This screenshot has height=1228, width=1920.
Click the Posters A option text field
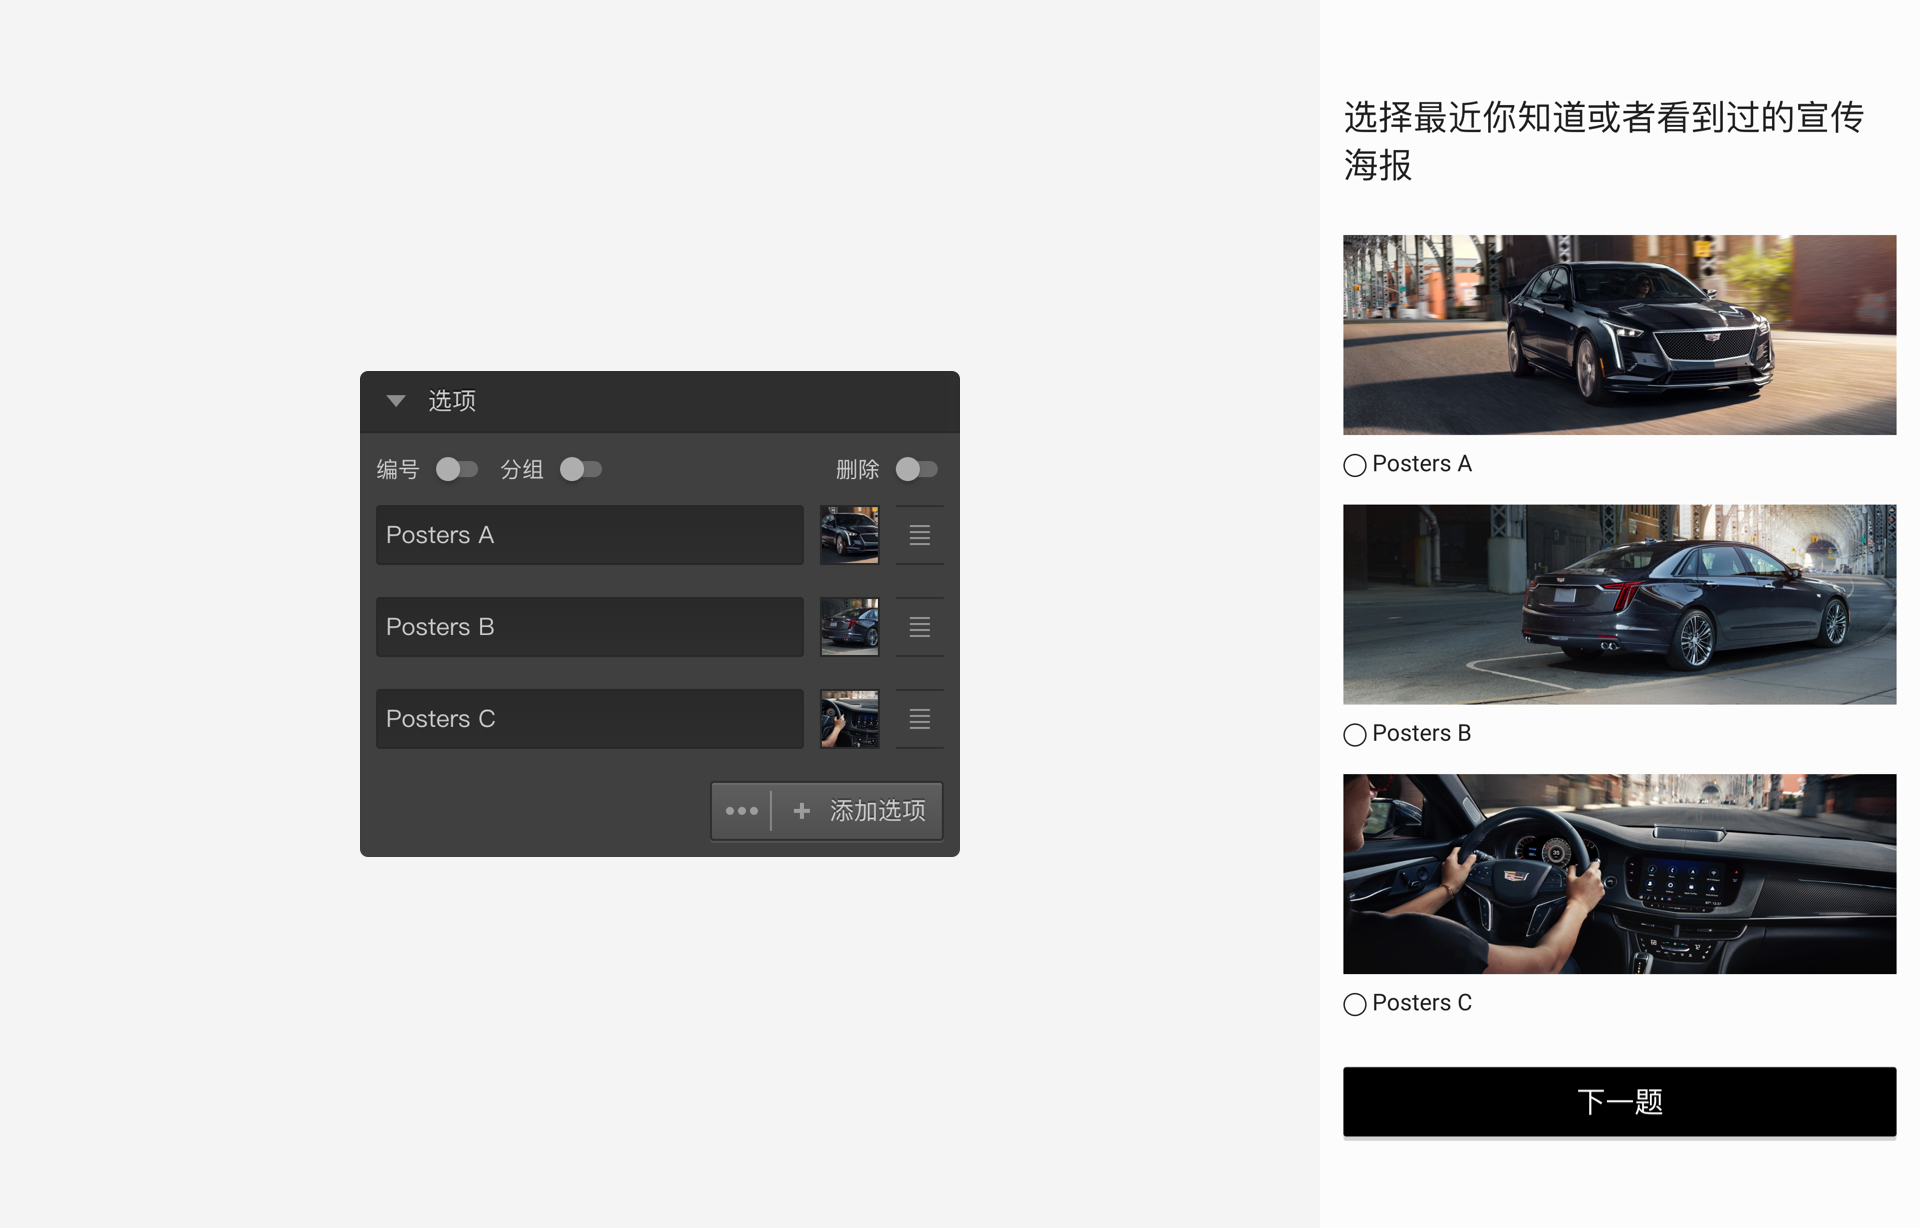(x=590, y=535)
